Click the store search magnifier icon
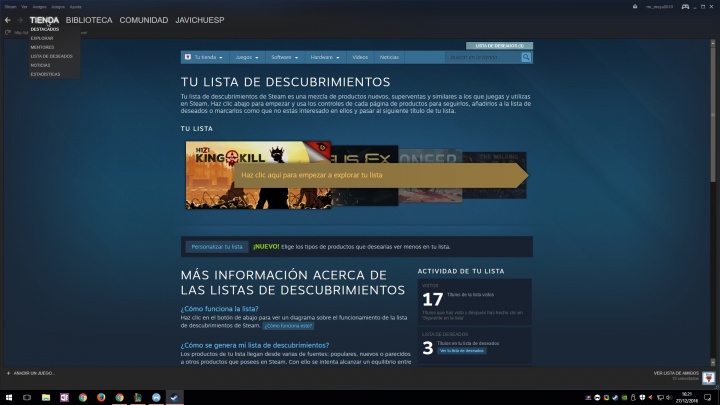Viewport: 720px width, 405px height. (x=526, y=57)
